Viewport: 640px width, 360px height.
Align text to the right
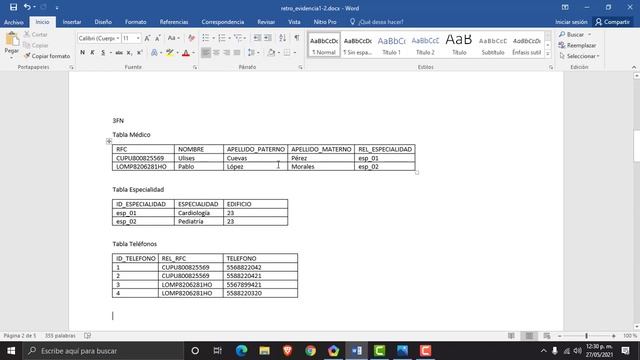[227, 52]
